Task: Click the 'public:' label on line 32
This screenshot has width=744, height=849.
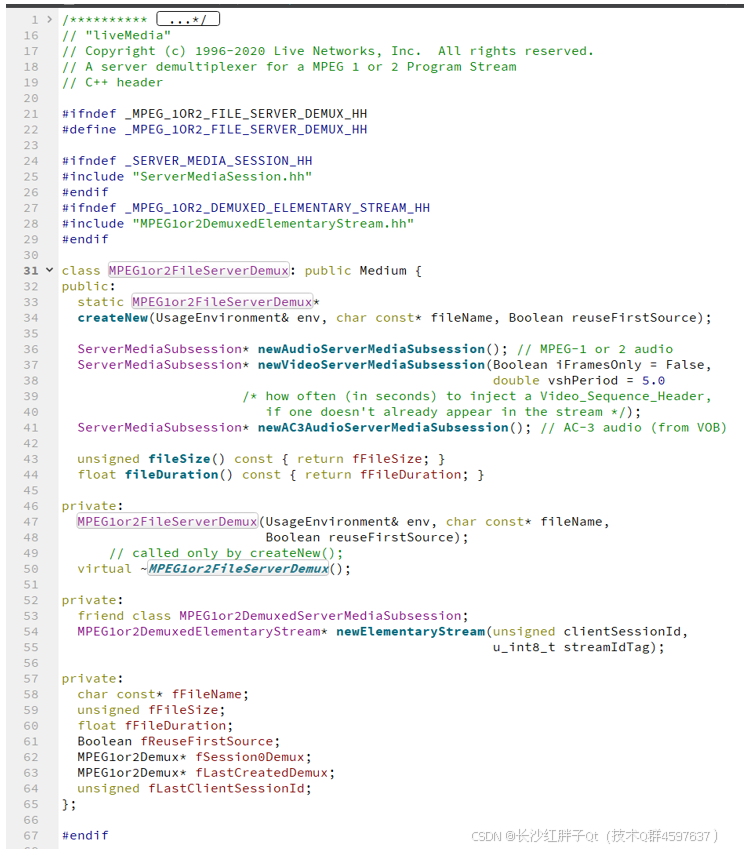Action: point(89,286)
